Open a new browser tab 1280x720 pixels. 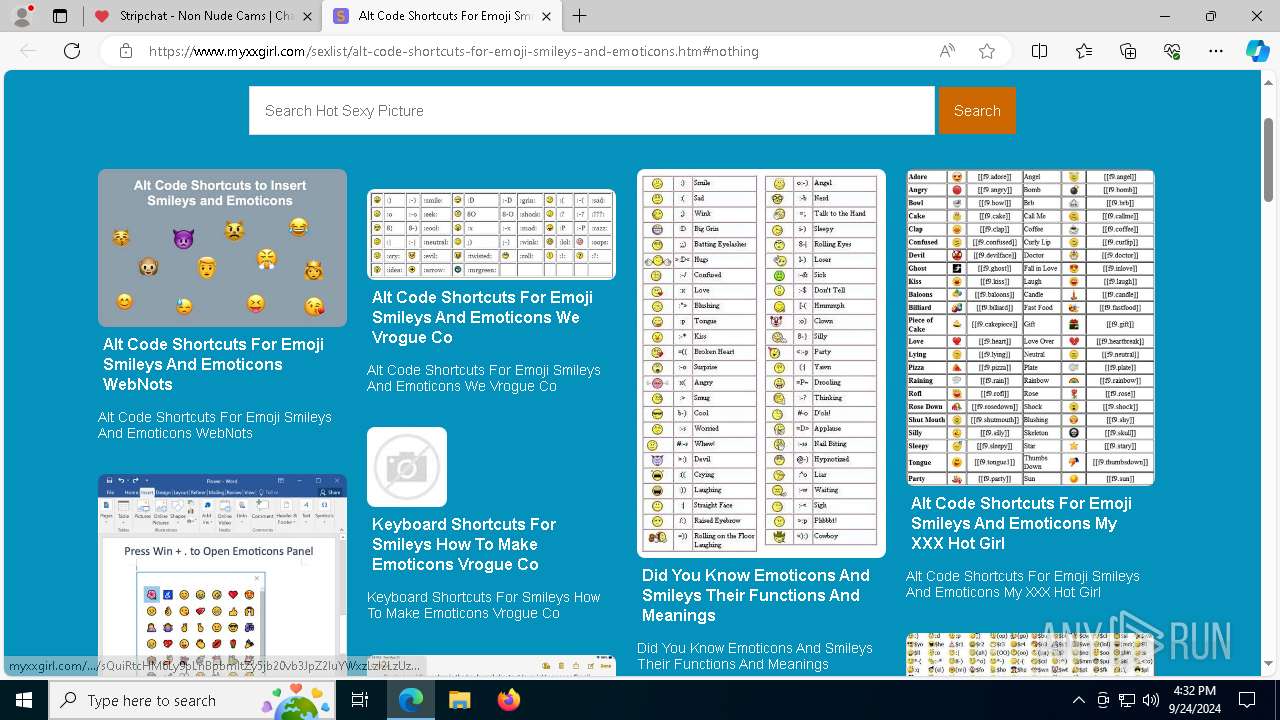click(579, 16)
